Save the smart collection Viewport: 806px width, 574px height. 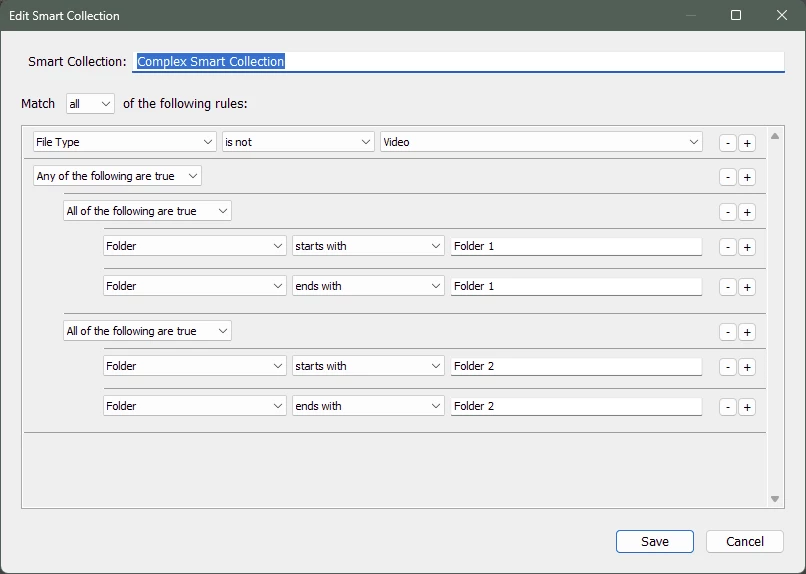[655, 542]
